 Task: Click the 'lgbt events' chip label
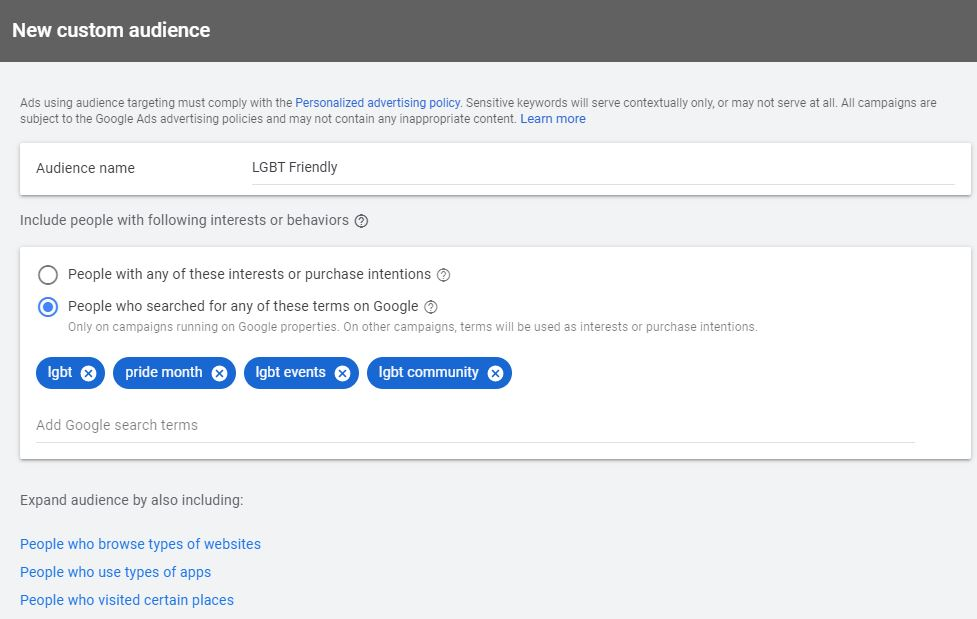(290, 372)
